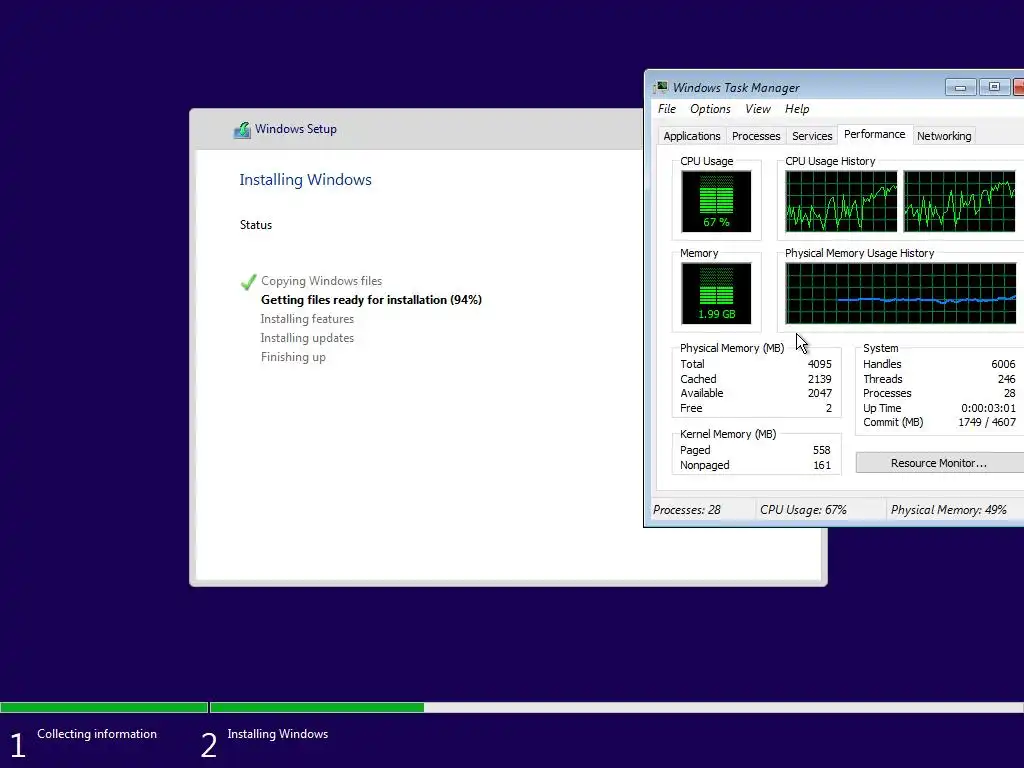This screenshot has width=1024, height=768.
Task: Click the Cached memory value 2139
Action: [x=820, y=379]
